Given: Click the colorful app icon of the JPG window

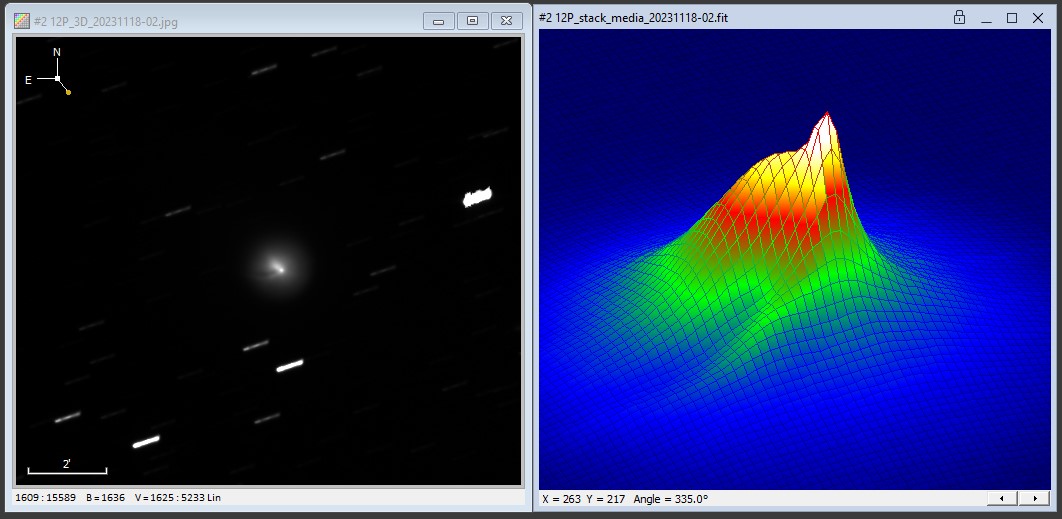Looking at the screenshot, I should pos(21,21).
